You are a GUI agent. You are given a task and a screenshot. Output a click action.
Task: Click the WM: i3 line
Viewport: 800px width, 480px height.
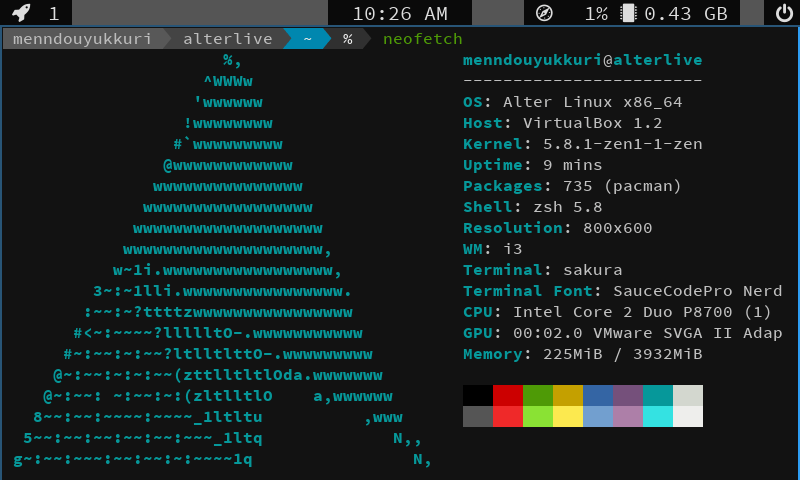pyautogui.click(x=492, y=249)
